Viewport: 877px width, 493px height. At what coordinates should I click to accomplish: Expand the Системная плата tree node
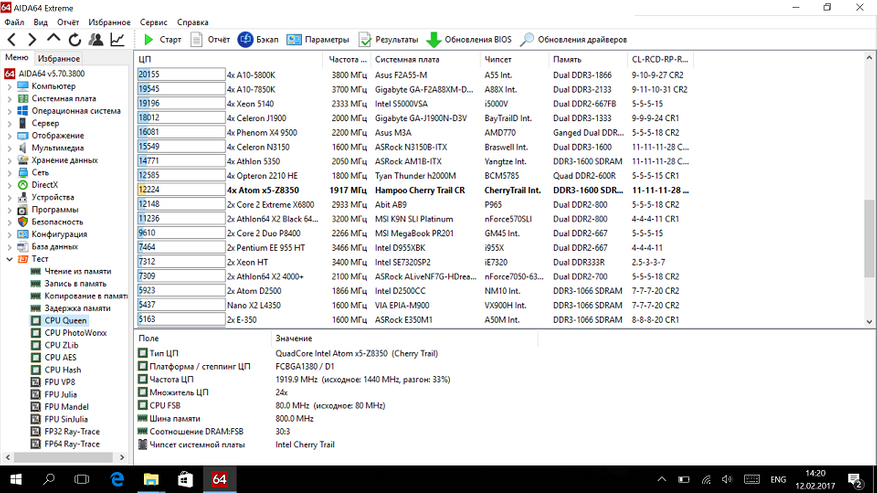[x=9, y=99]
